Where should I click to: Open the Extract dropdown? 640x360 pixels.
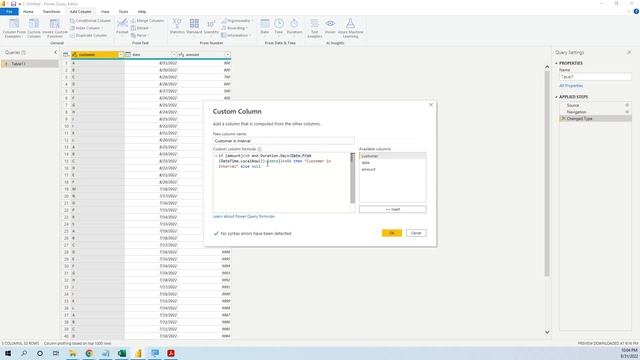141,28
